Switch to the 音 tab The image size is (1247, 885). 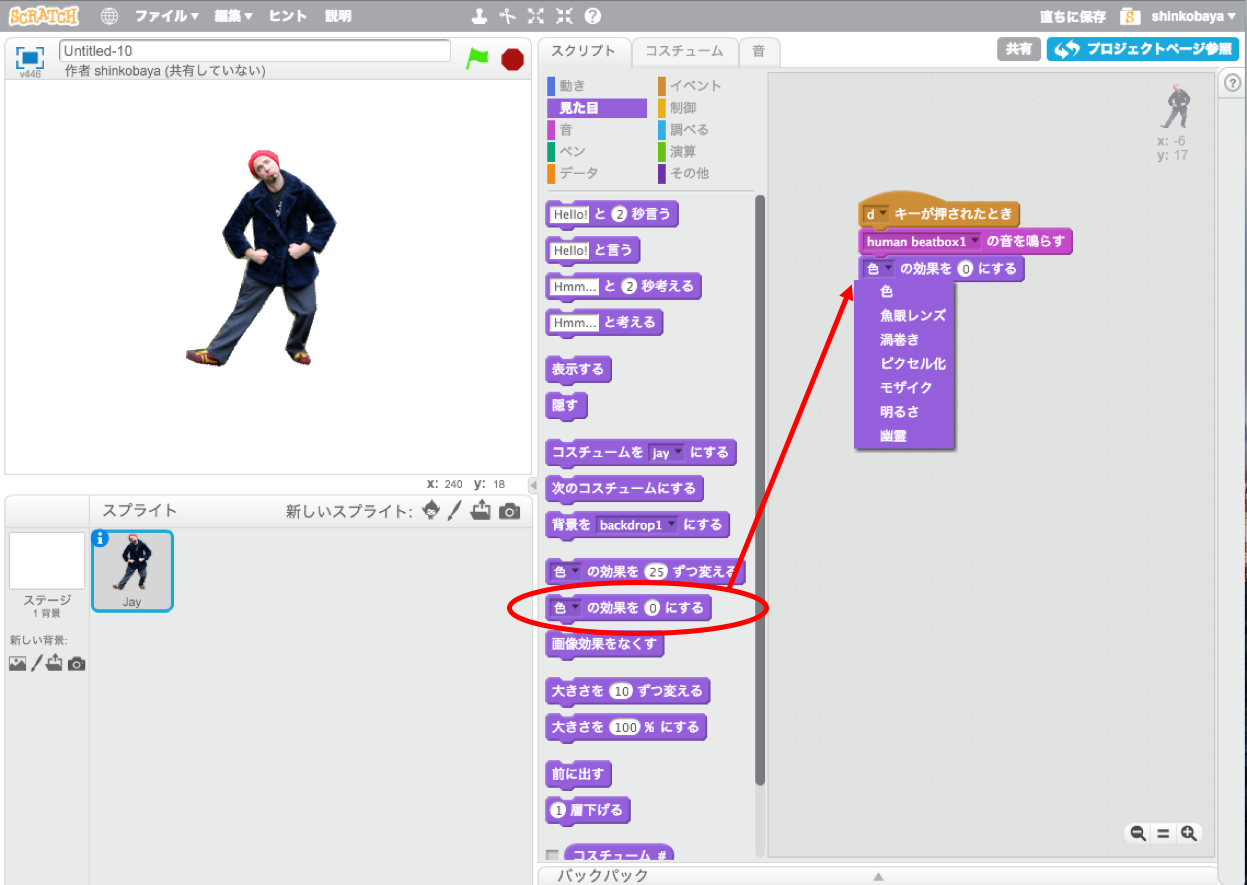pos(759,51)
